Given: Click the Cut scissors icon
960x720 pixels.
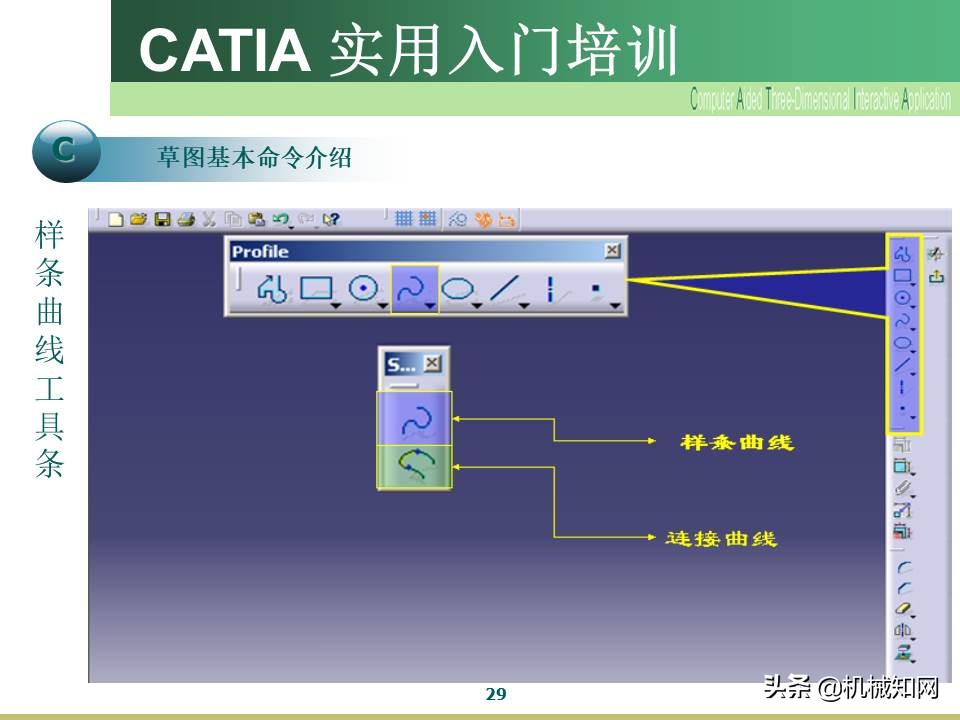Looking at the screenshot, I should pyautogui.click(x=209, y=219).
